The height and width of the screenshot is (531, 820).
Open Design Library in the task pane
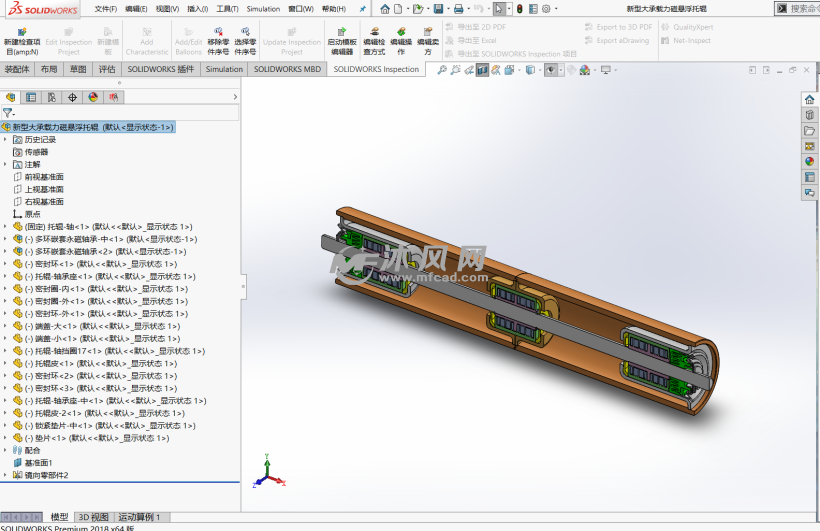(x=810, y=115)
